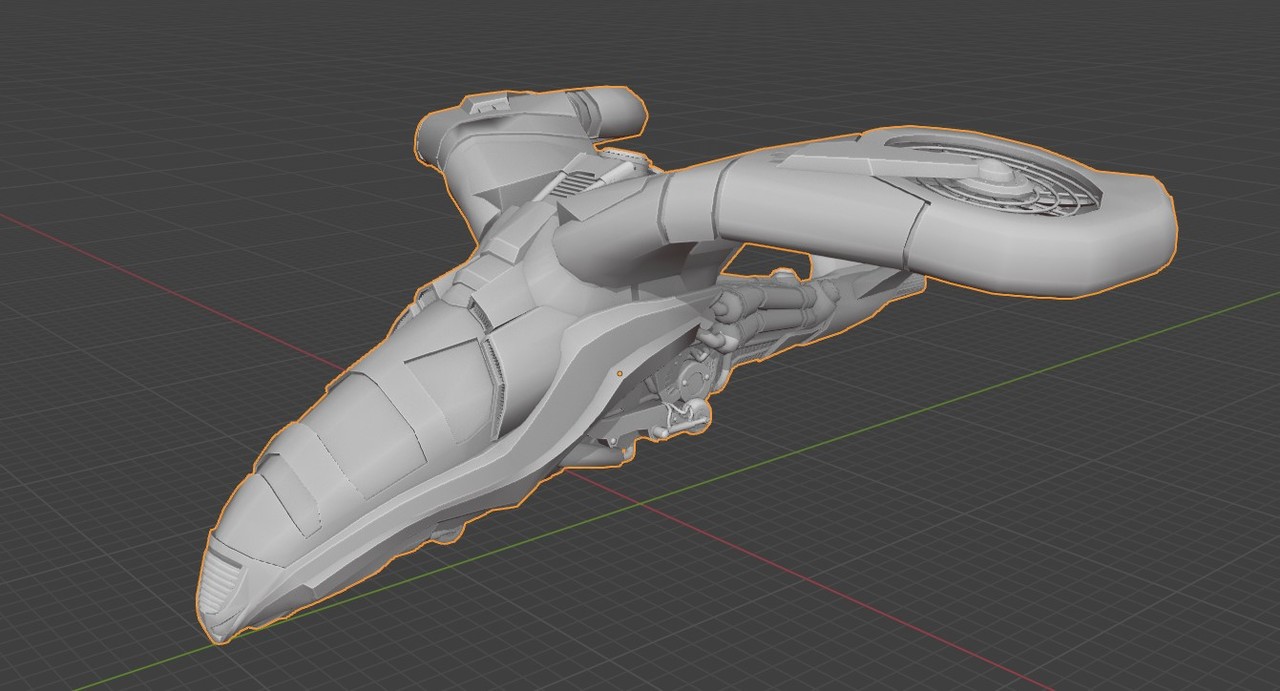Click the orange origin dot of the selected object
The height and width of the screenshot is (691, 1280).
click(x=619, y=374)
